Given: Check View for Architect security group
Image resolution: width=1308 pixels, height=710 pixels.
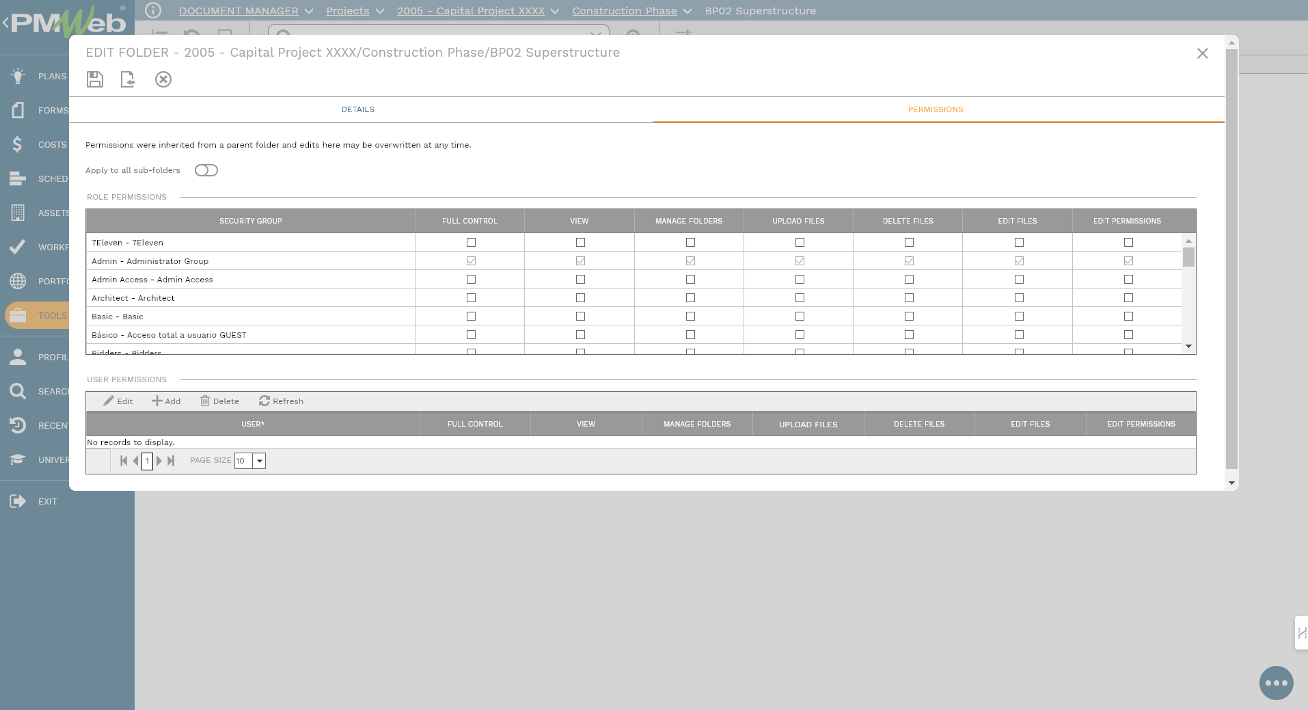Looking at the screenshot, I should pyautogui.click(x=580, y=298).
